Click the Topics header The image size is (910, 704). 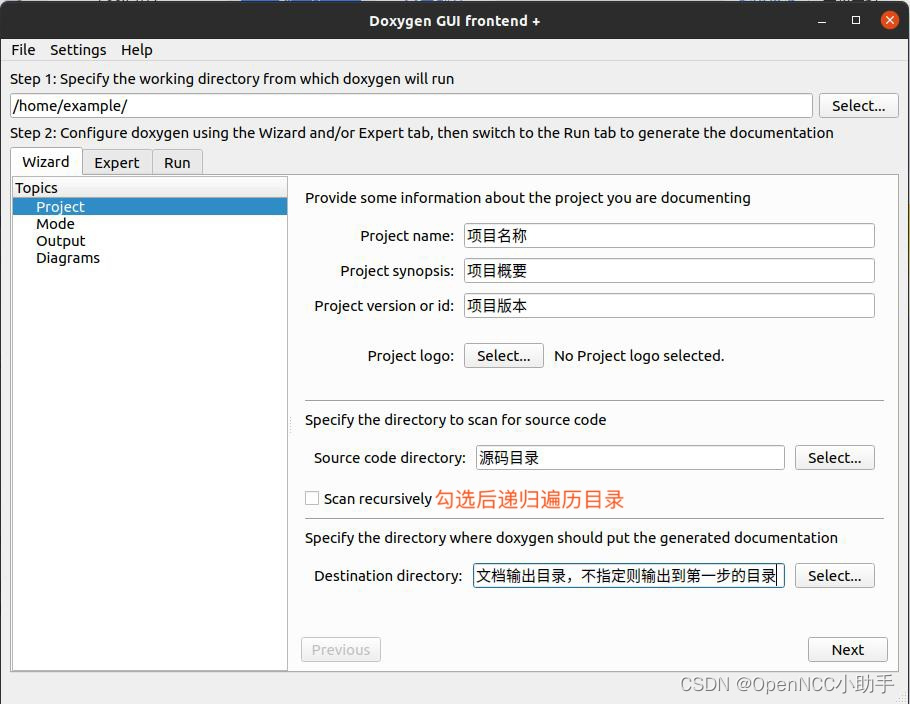(x=150, y=187)
